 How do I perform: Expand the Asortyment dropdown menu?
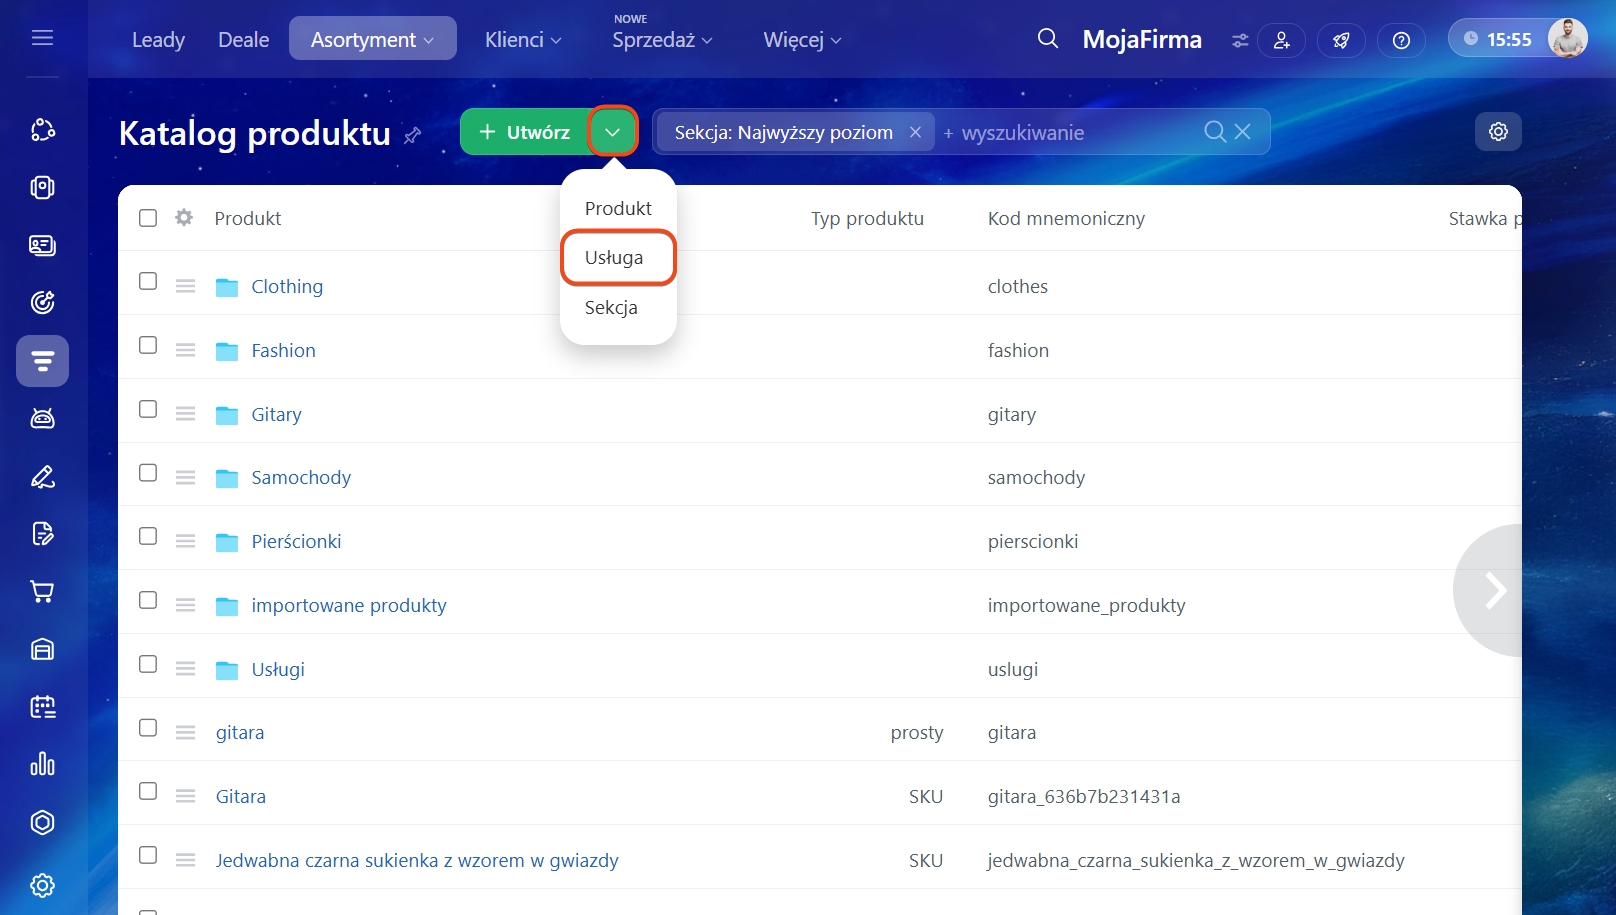pos(372,40)
